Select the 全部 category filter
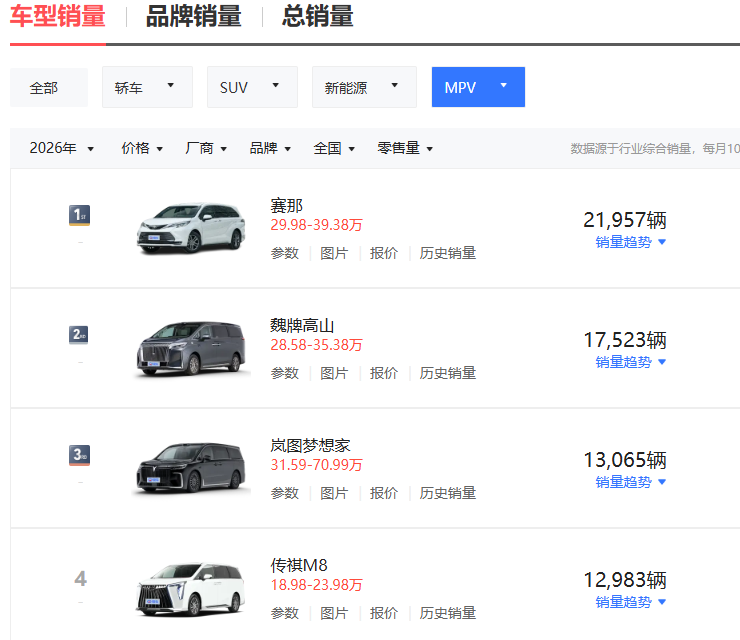This screenshot has width=740, height=640. point(44,88)
